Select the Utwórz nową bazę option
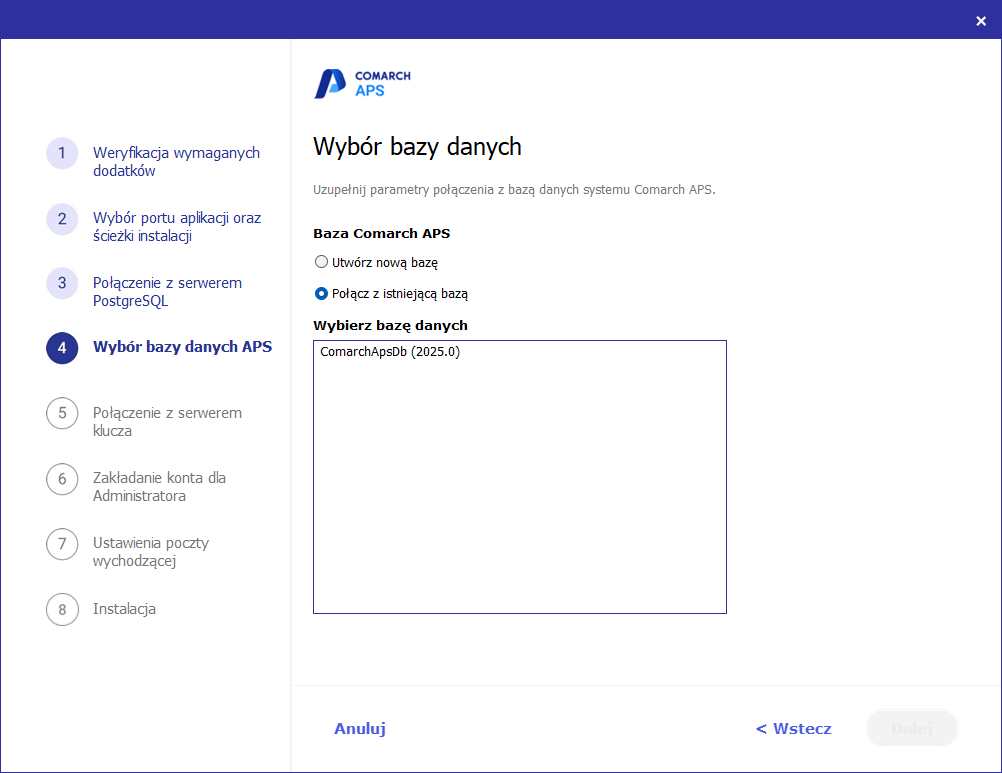Image resolution: width=1002 pixels, height=773 pixels. [x=321, y=261]
